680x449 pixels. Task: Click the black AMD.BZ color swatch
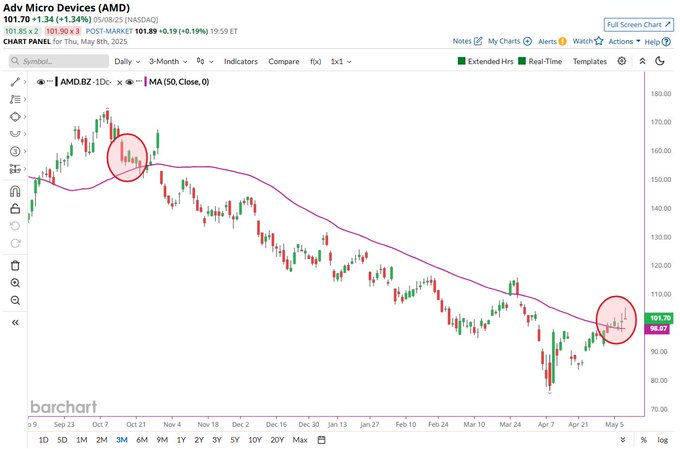pyautogui.click(x=57, y=82)
